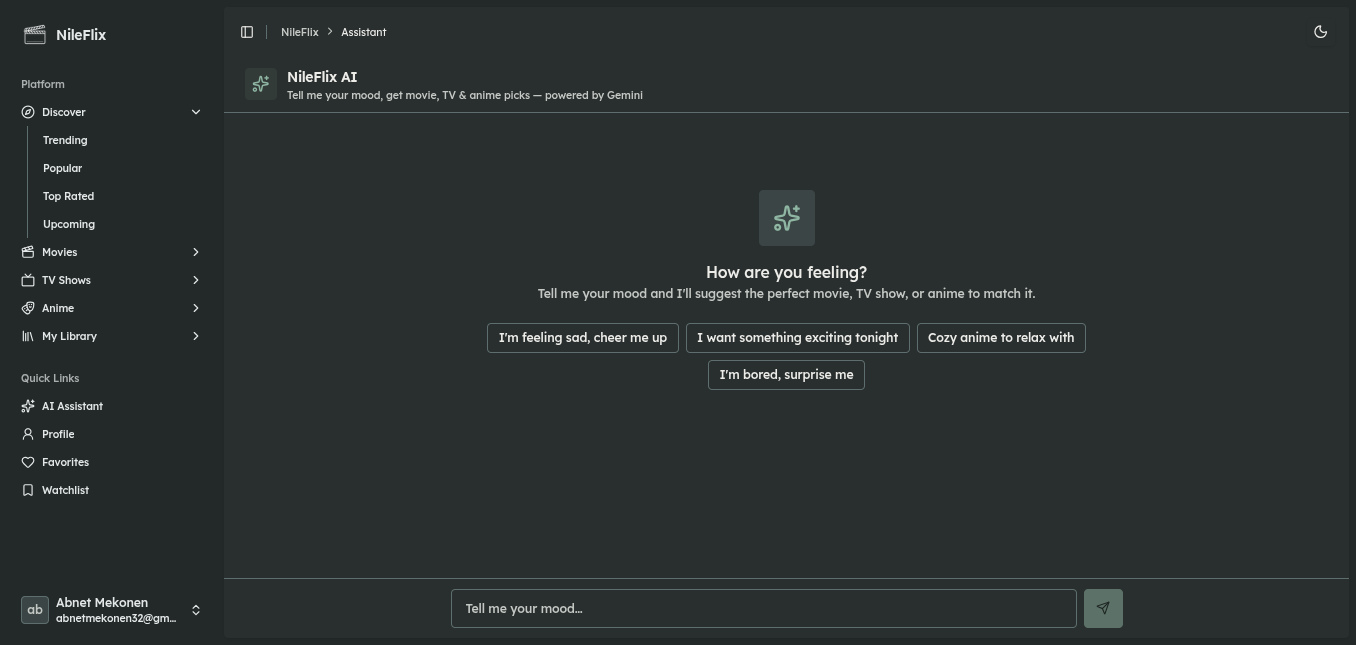Select 'Cozy anime to relax with' suggestion
The image size is (1356, 645).
pos(1001,338)
